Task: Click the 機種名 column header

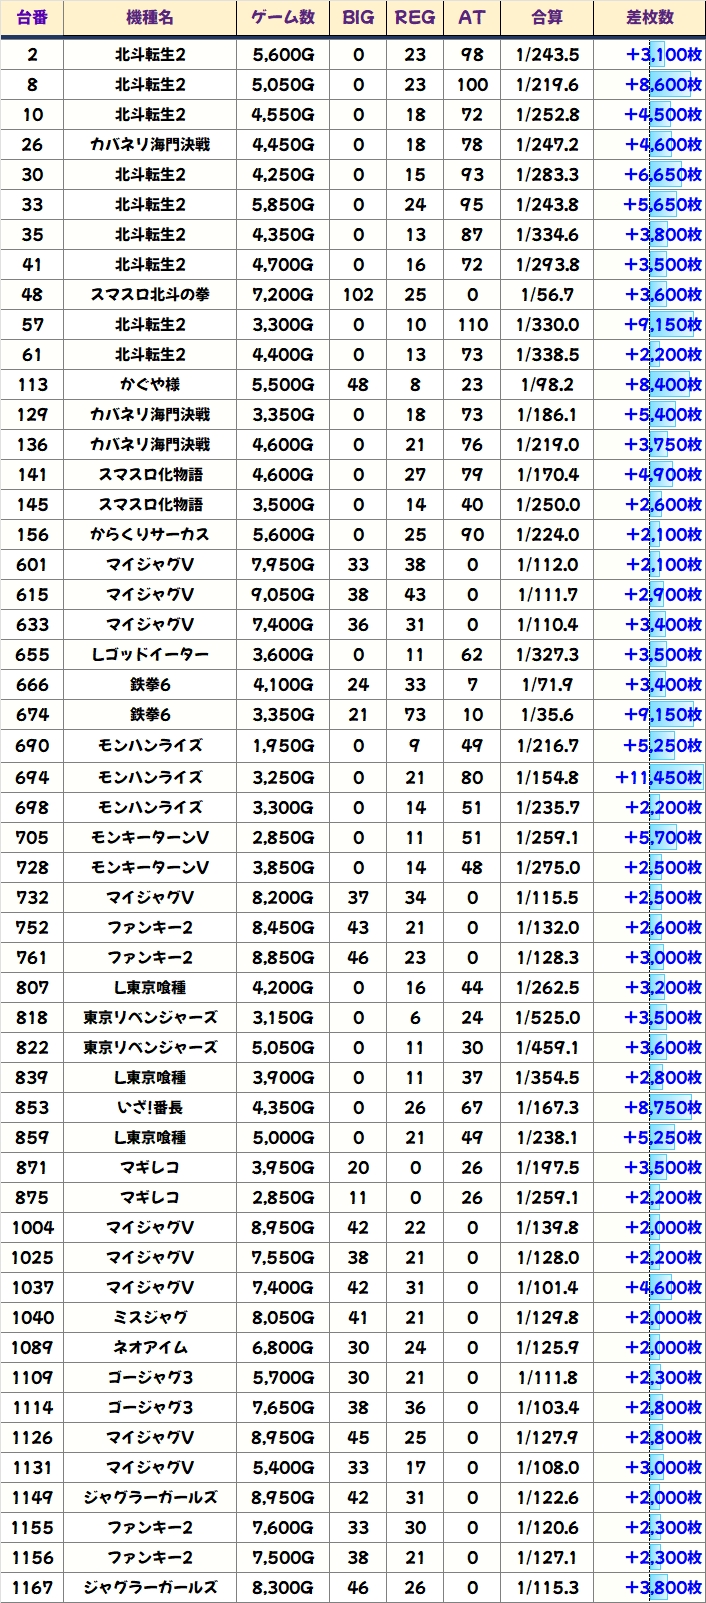Action: 150,18
